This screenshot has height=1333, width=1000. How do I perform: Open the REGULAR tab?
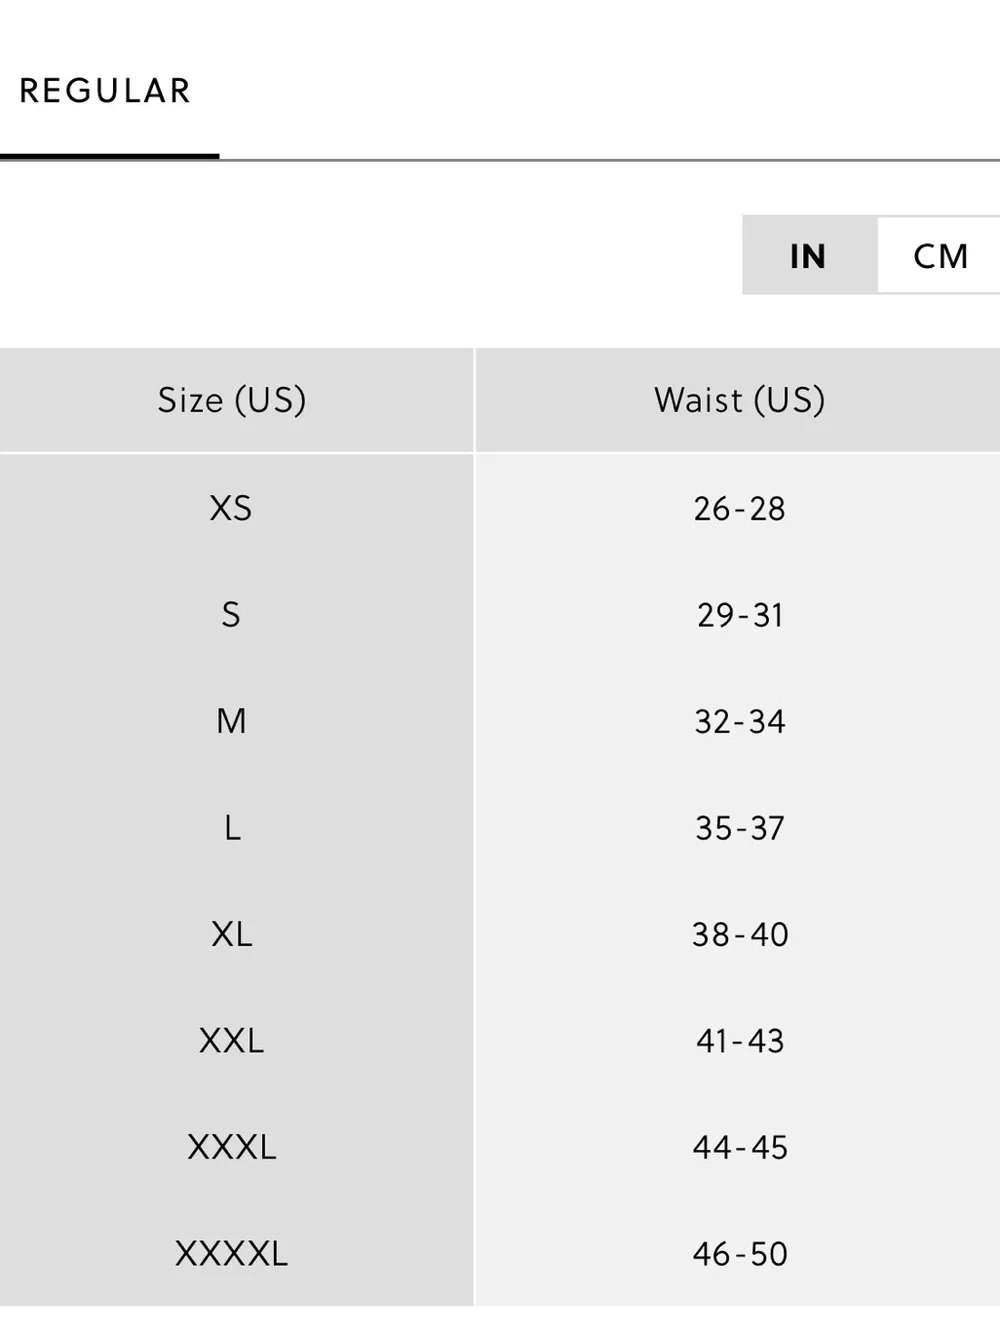[x=106, y=91]
